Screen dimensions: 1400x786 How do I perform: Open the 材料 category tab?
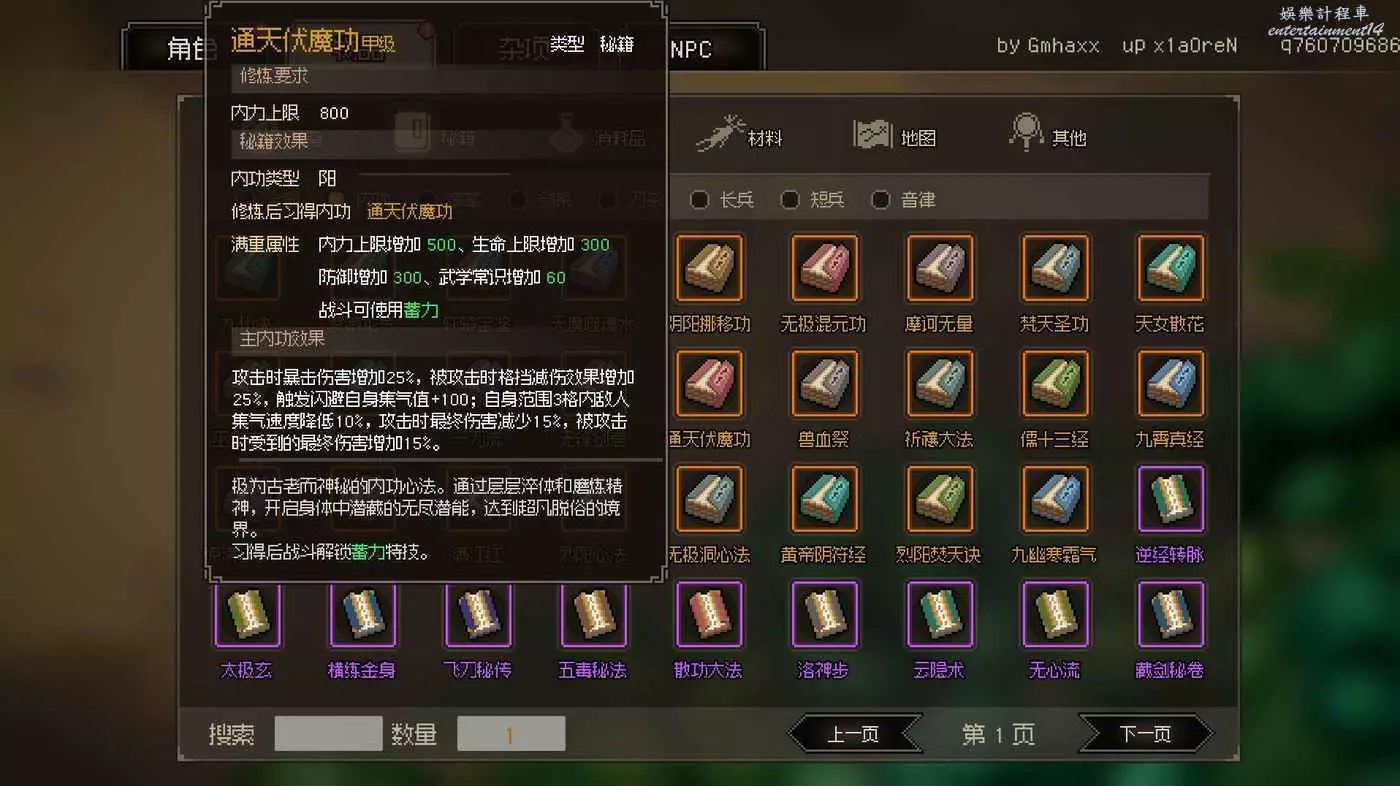740,134
